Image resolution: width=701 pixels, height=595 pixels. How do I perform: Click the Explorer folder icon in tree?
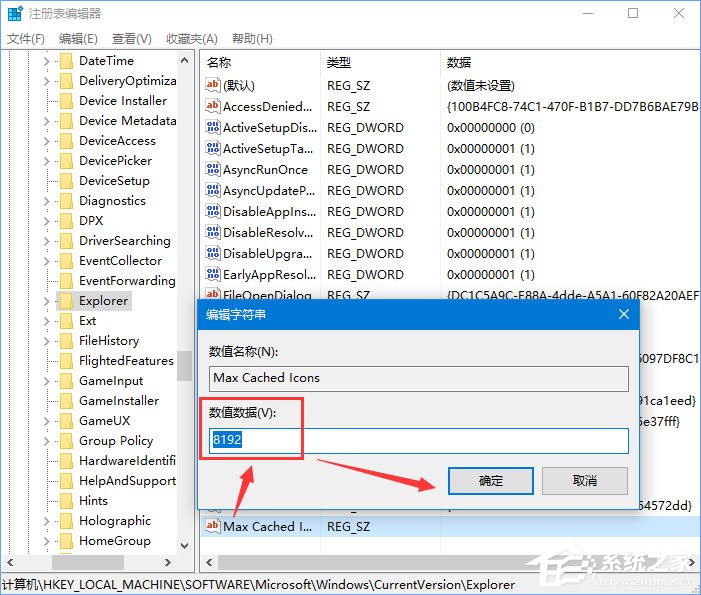coord(66,301)
